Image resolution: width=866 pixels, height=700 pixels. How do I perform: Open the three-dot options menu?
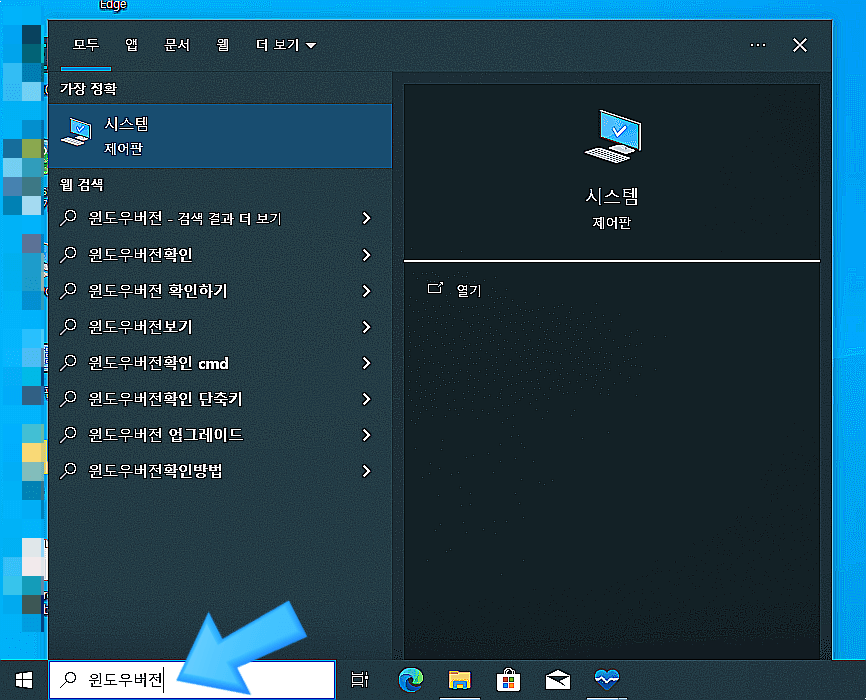[757, 44]
